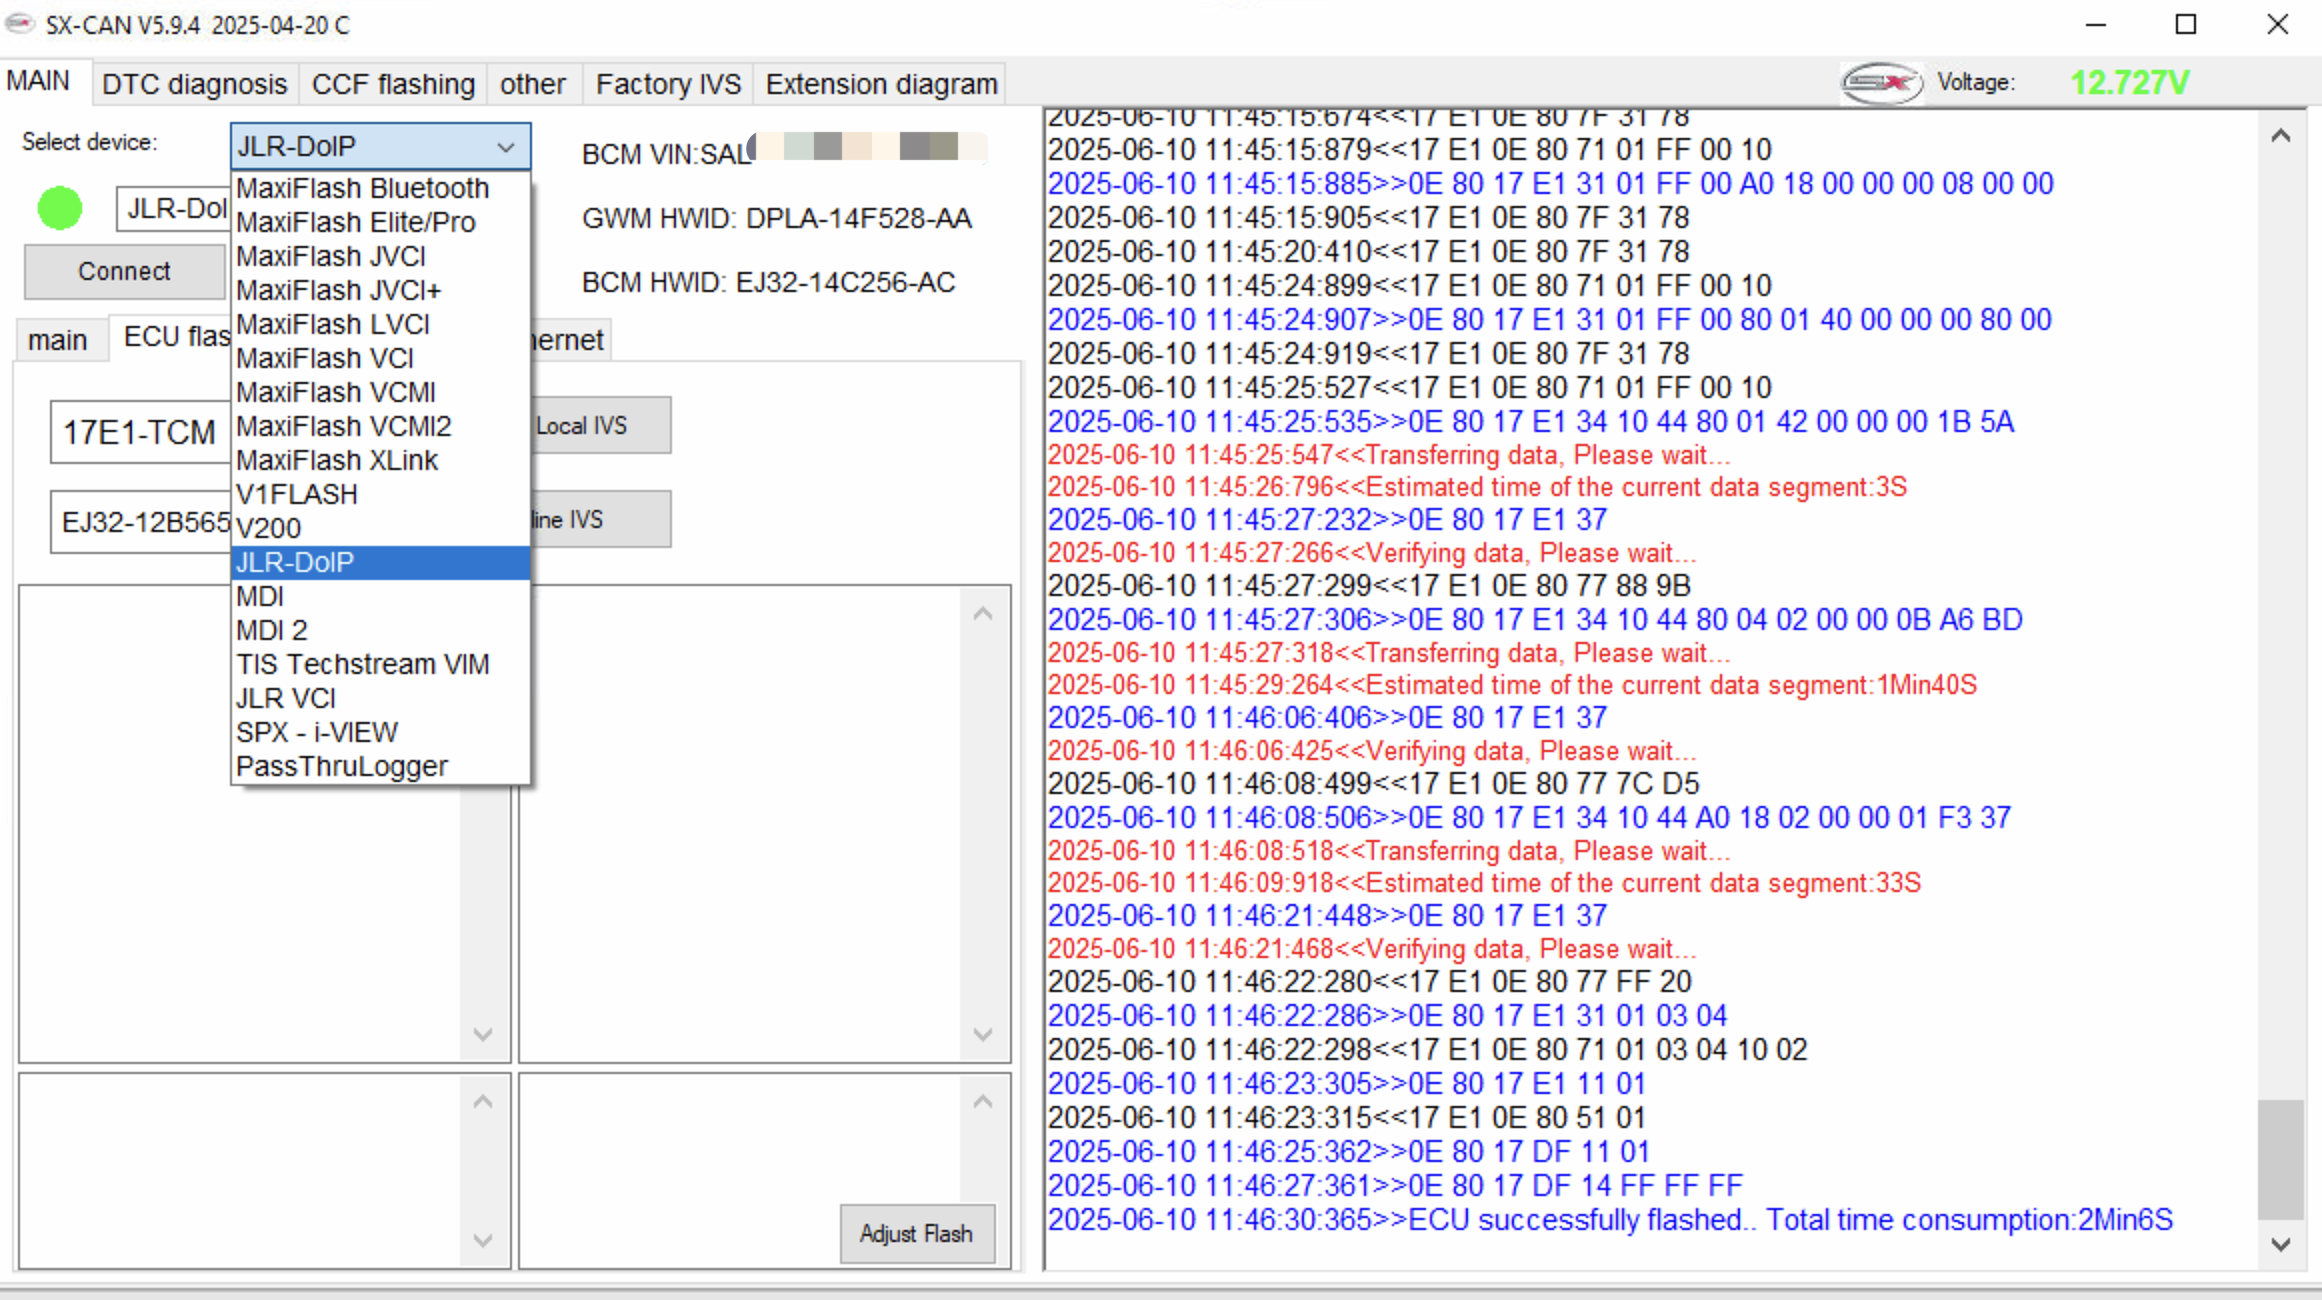The height and width of the screenshot is (1300, 2322).
Task: Select MaxiFlash VCMI device option
Action: click(x=380, y=392)
